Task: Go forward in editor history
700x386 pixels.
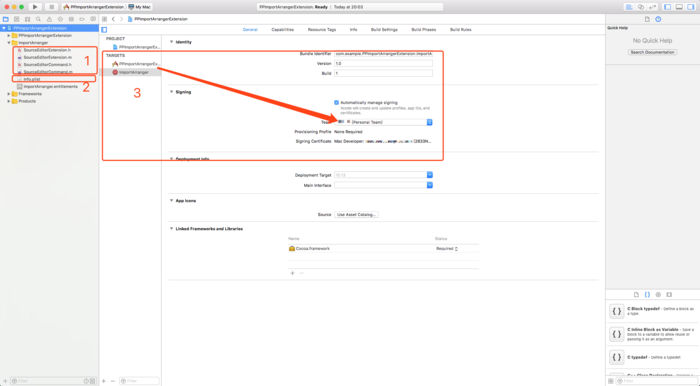Action: (x=121, y=19)
